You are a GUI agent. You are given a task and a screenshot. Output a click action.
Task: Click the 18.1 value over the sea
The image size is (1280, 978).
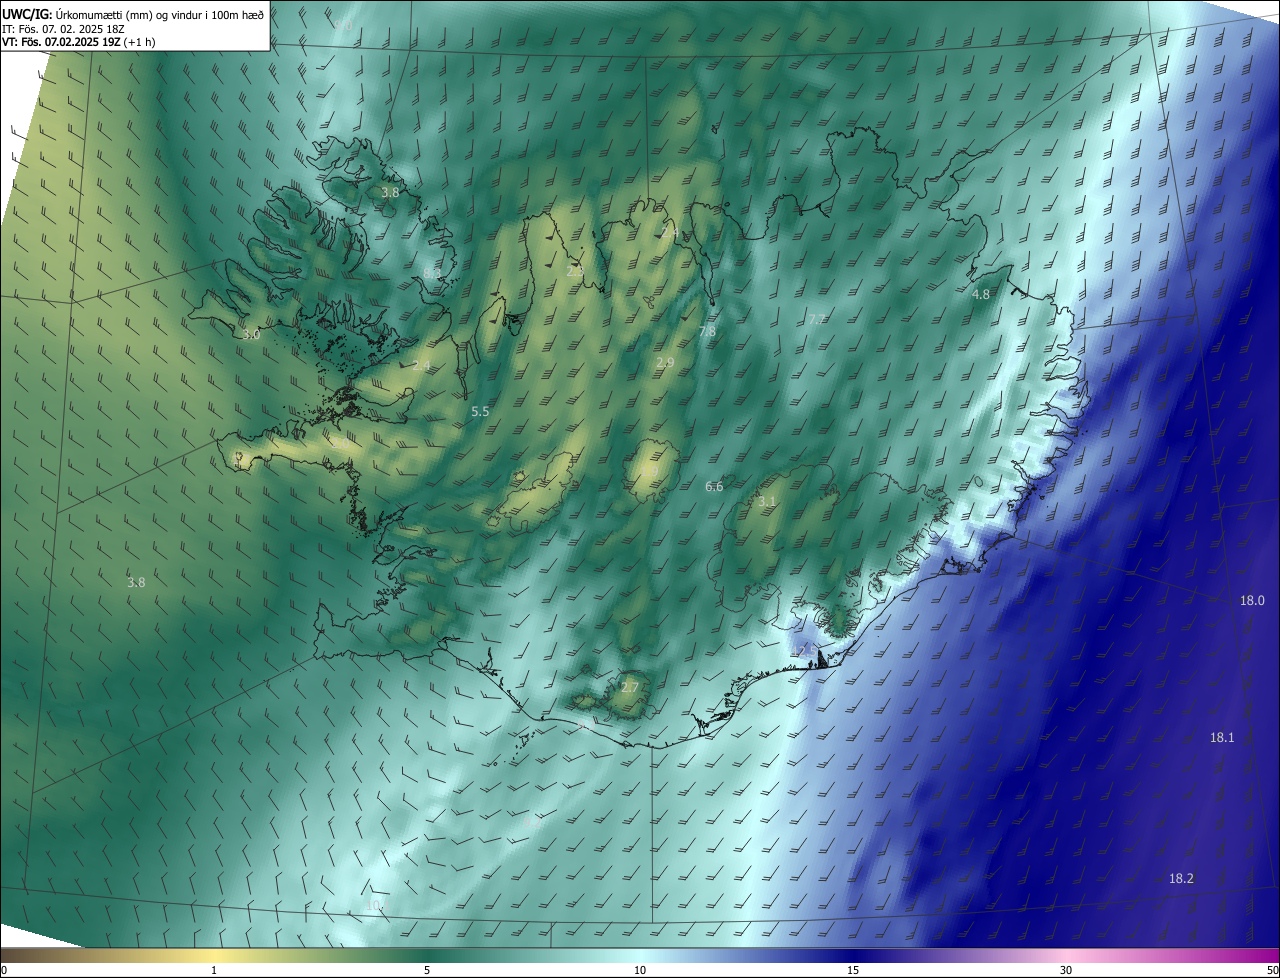1222,738
